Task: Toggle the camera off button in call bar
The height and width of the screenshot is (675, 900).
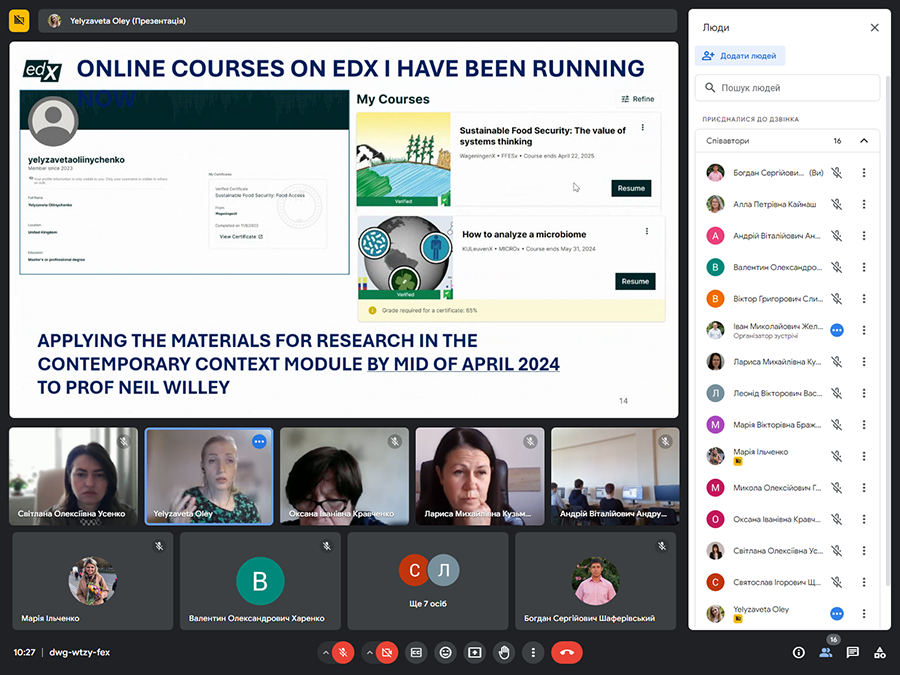Action: pos(387,653)
